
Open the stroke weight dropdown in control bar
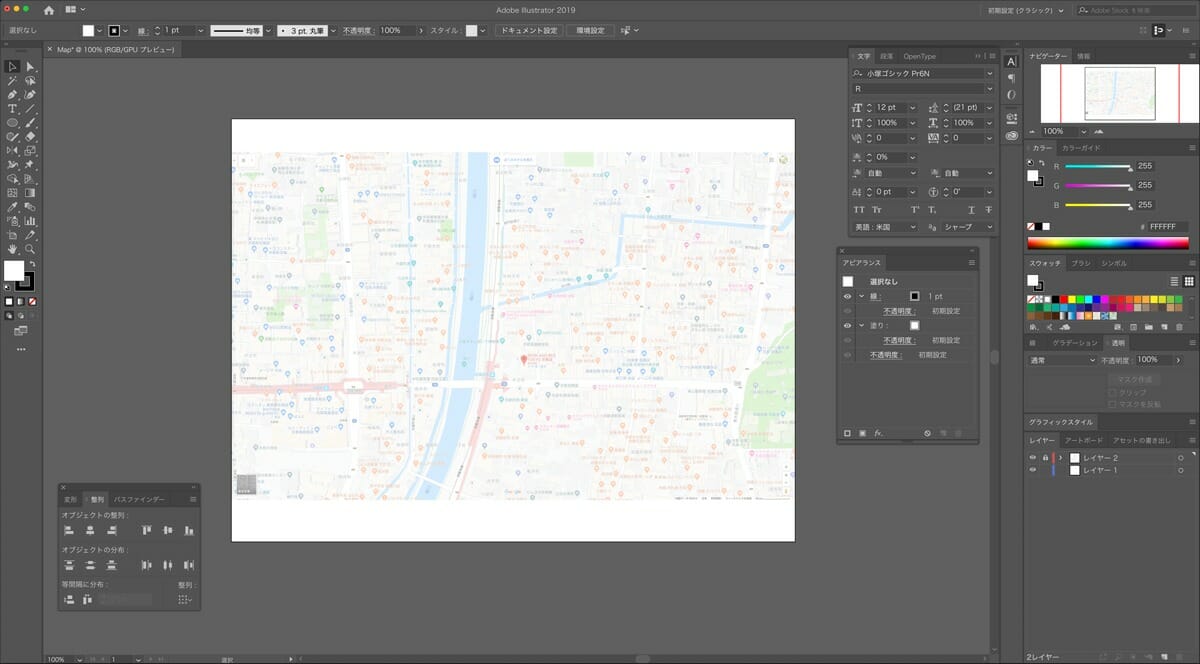(199, 31)
